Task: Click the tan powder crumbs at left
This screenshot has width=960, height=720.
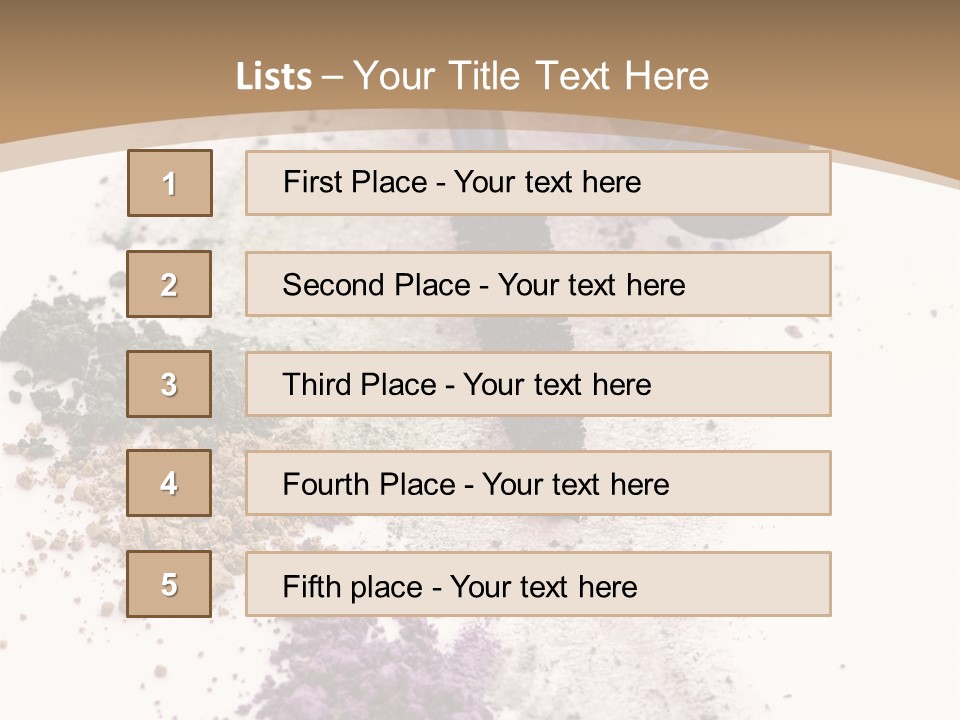Action: 70,500
